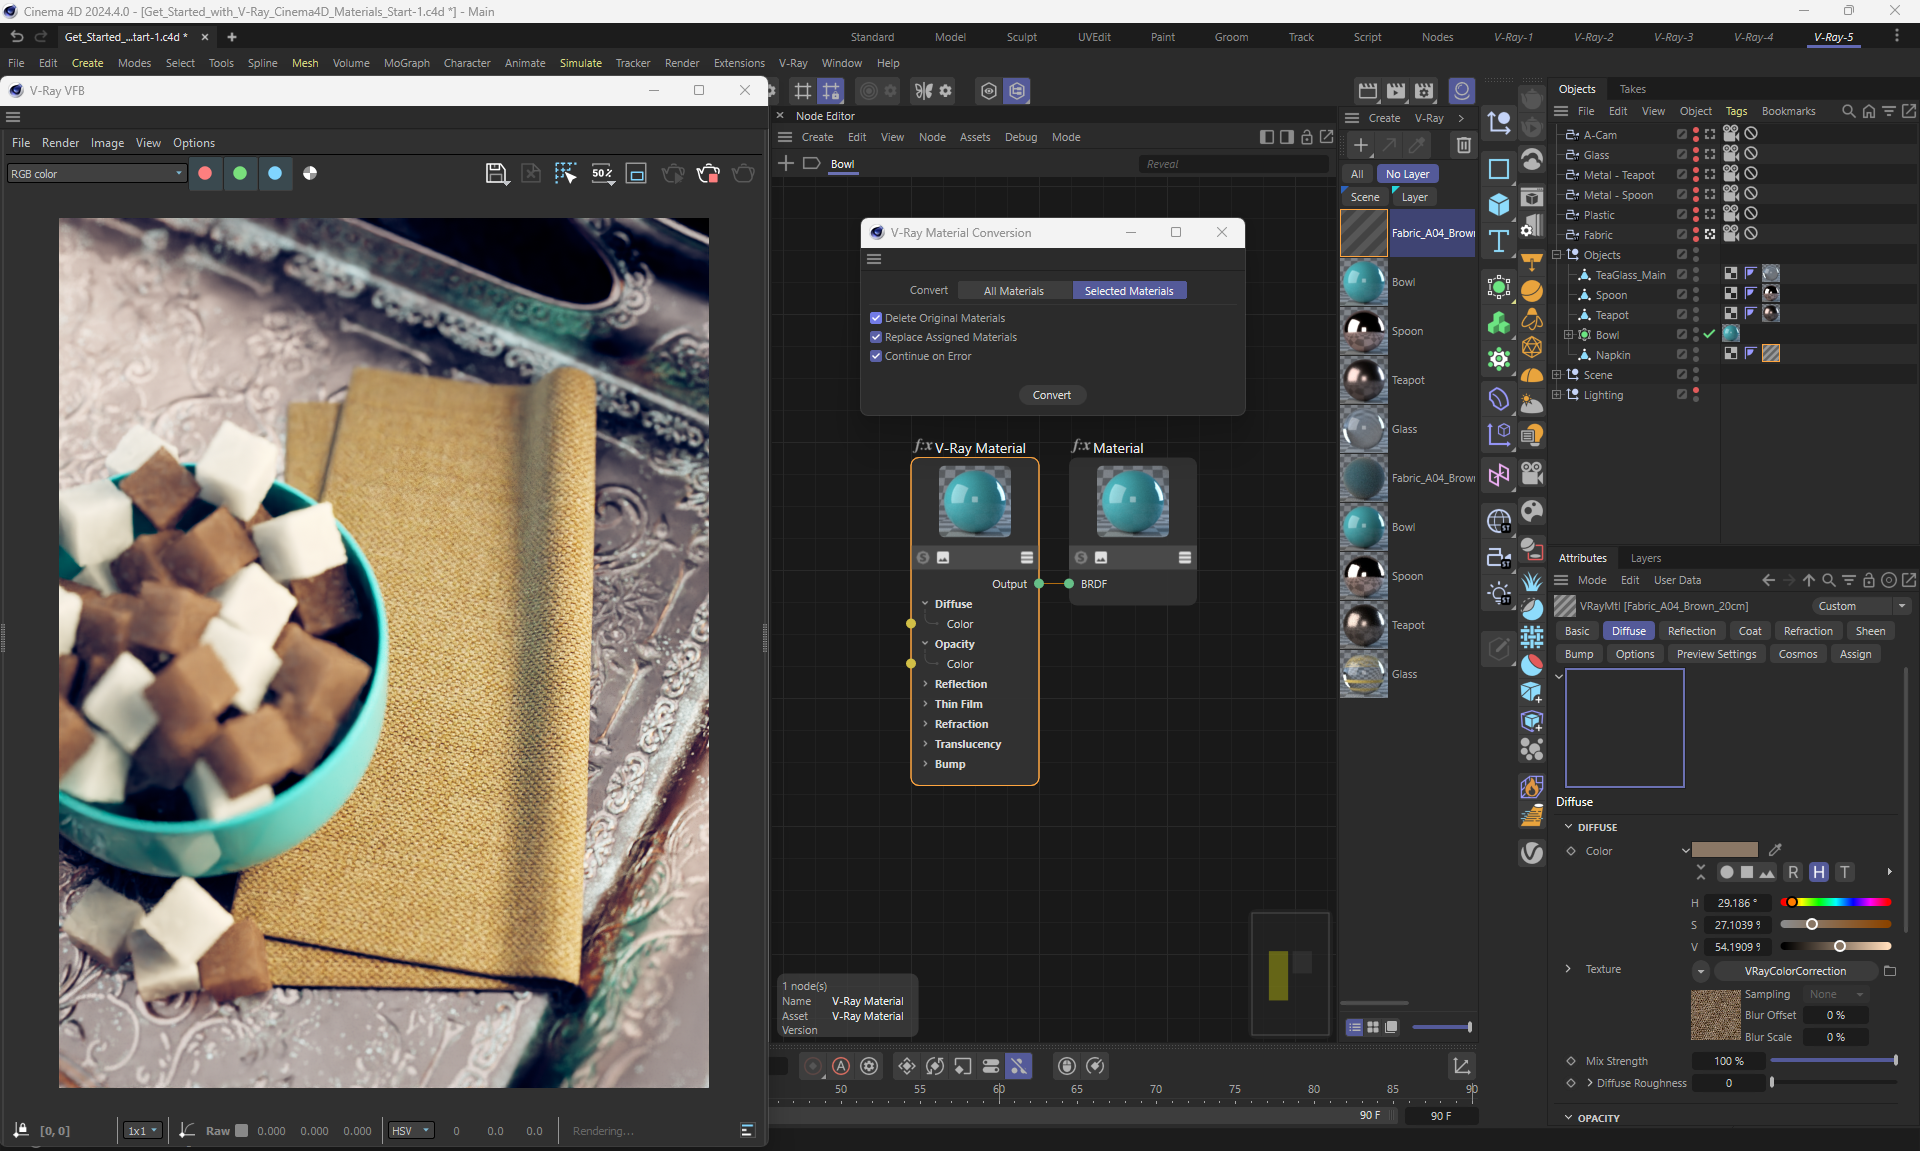Click the color eyedropper next to swatch
Screen dimensions: 1920x1151
click(x=1775, y=850)
